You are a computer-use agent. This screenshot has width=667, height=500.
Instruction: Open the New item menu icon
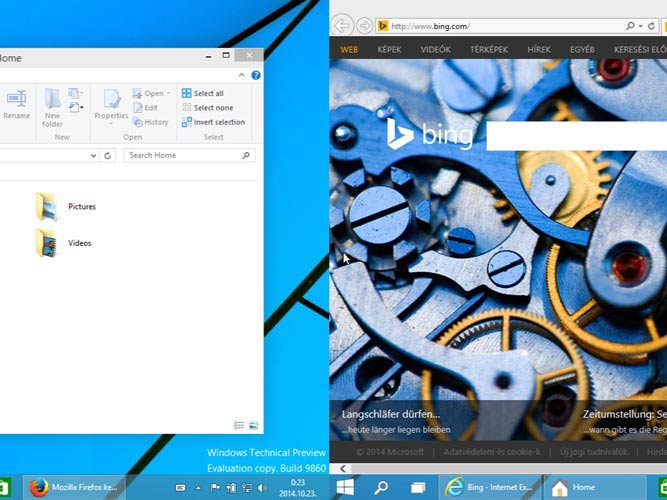pyautogui.click(x=75, y=93)
